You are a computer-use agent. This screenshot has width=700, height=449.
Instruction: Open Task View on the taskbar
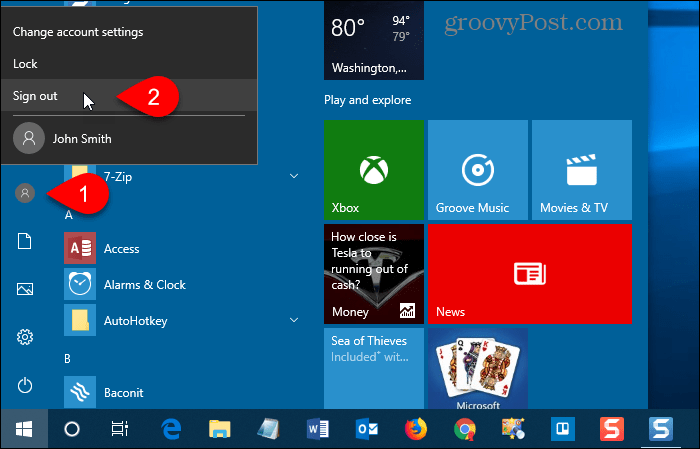[120, 429]
